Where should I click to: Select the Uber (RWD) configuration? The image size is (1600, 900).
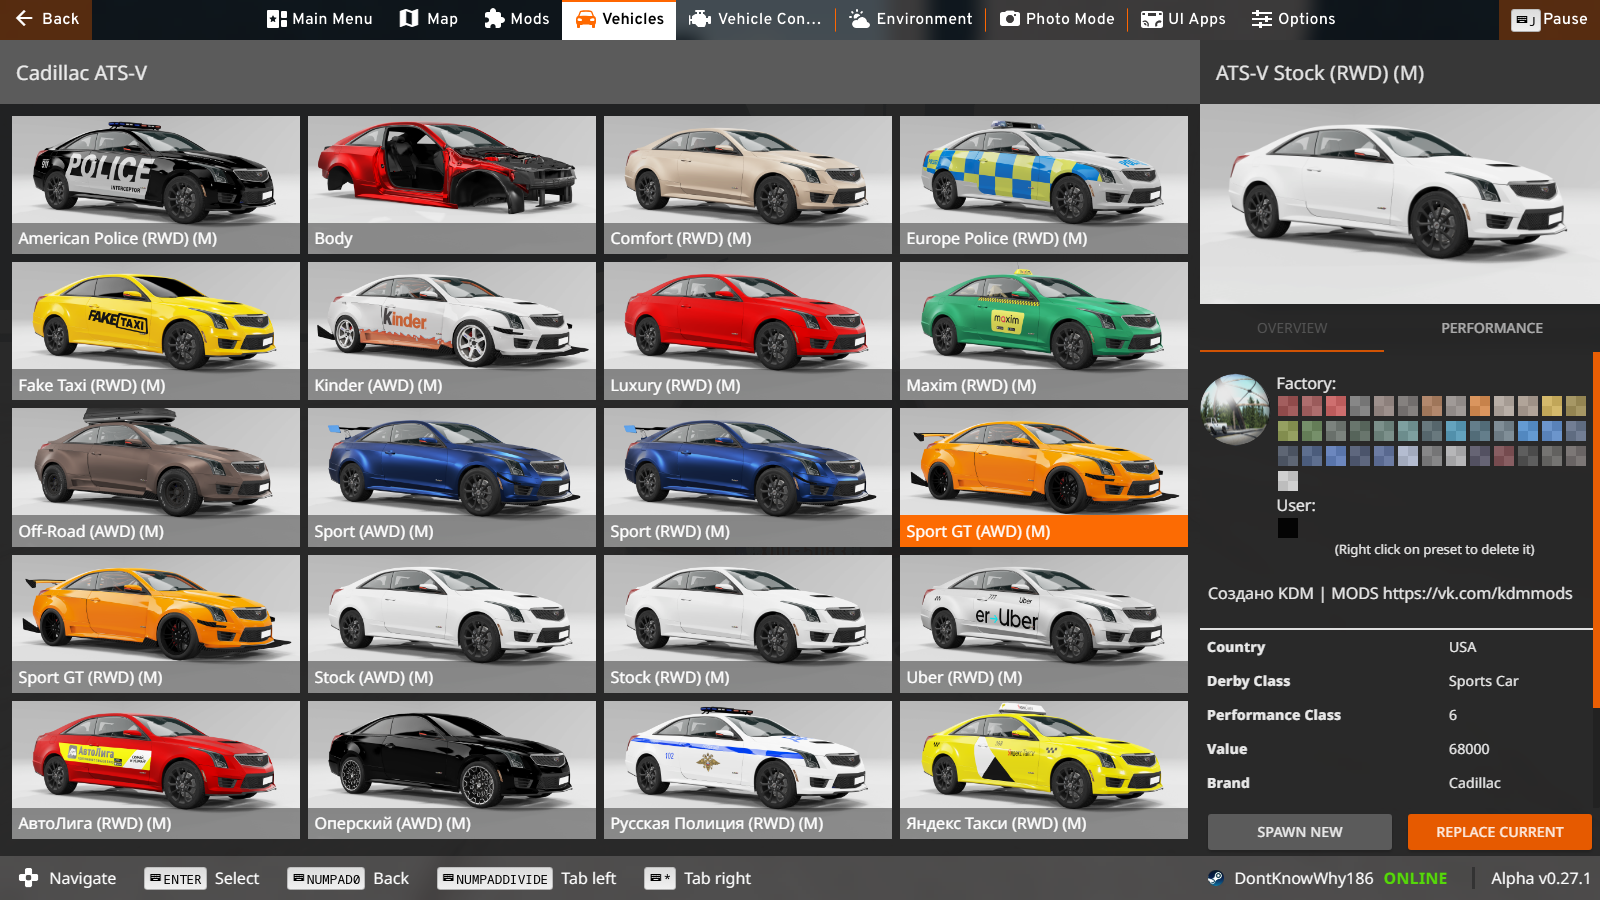[1044, 623]
